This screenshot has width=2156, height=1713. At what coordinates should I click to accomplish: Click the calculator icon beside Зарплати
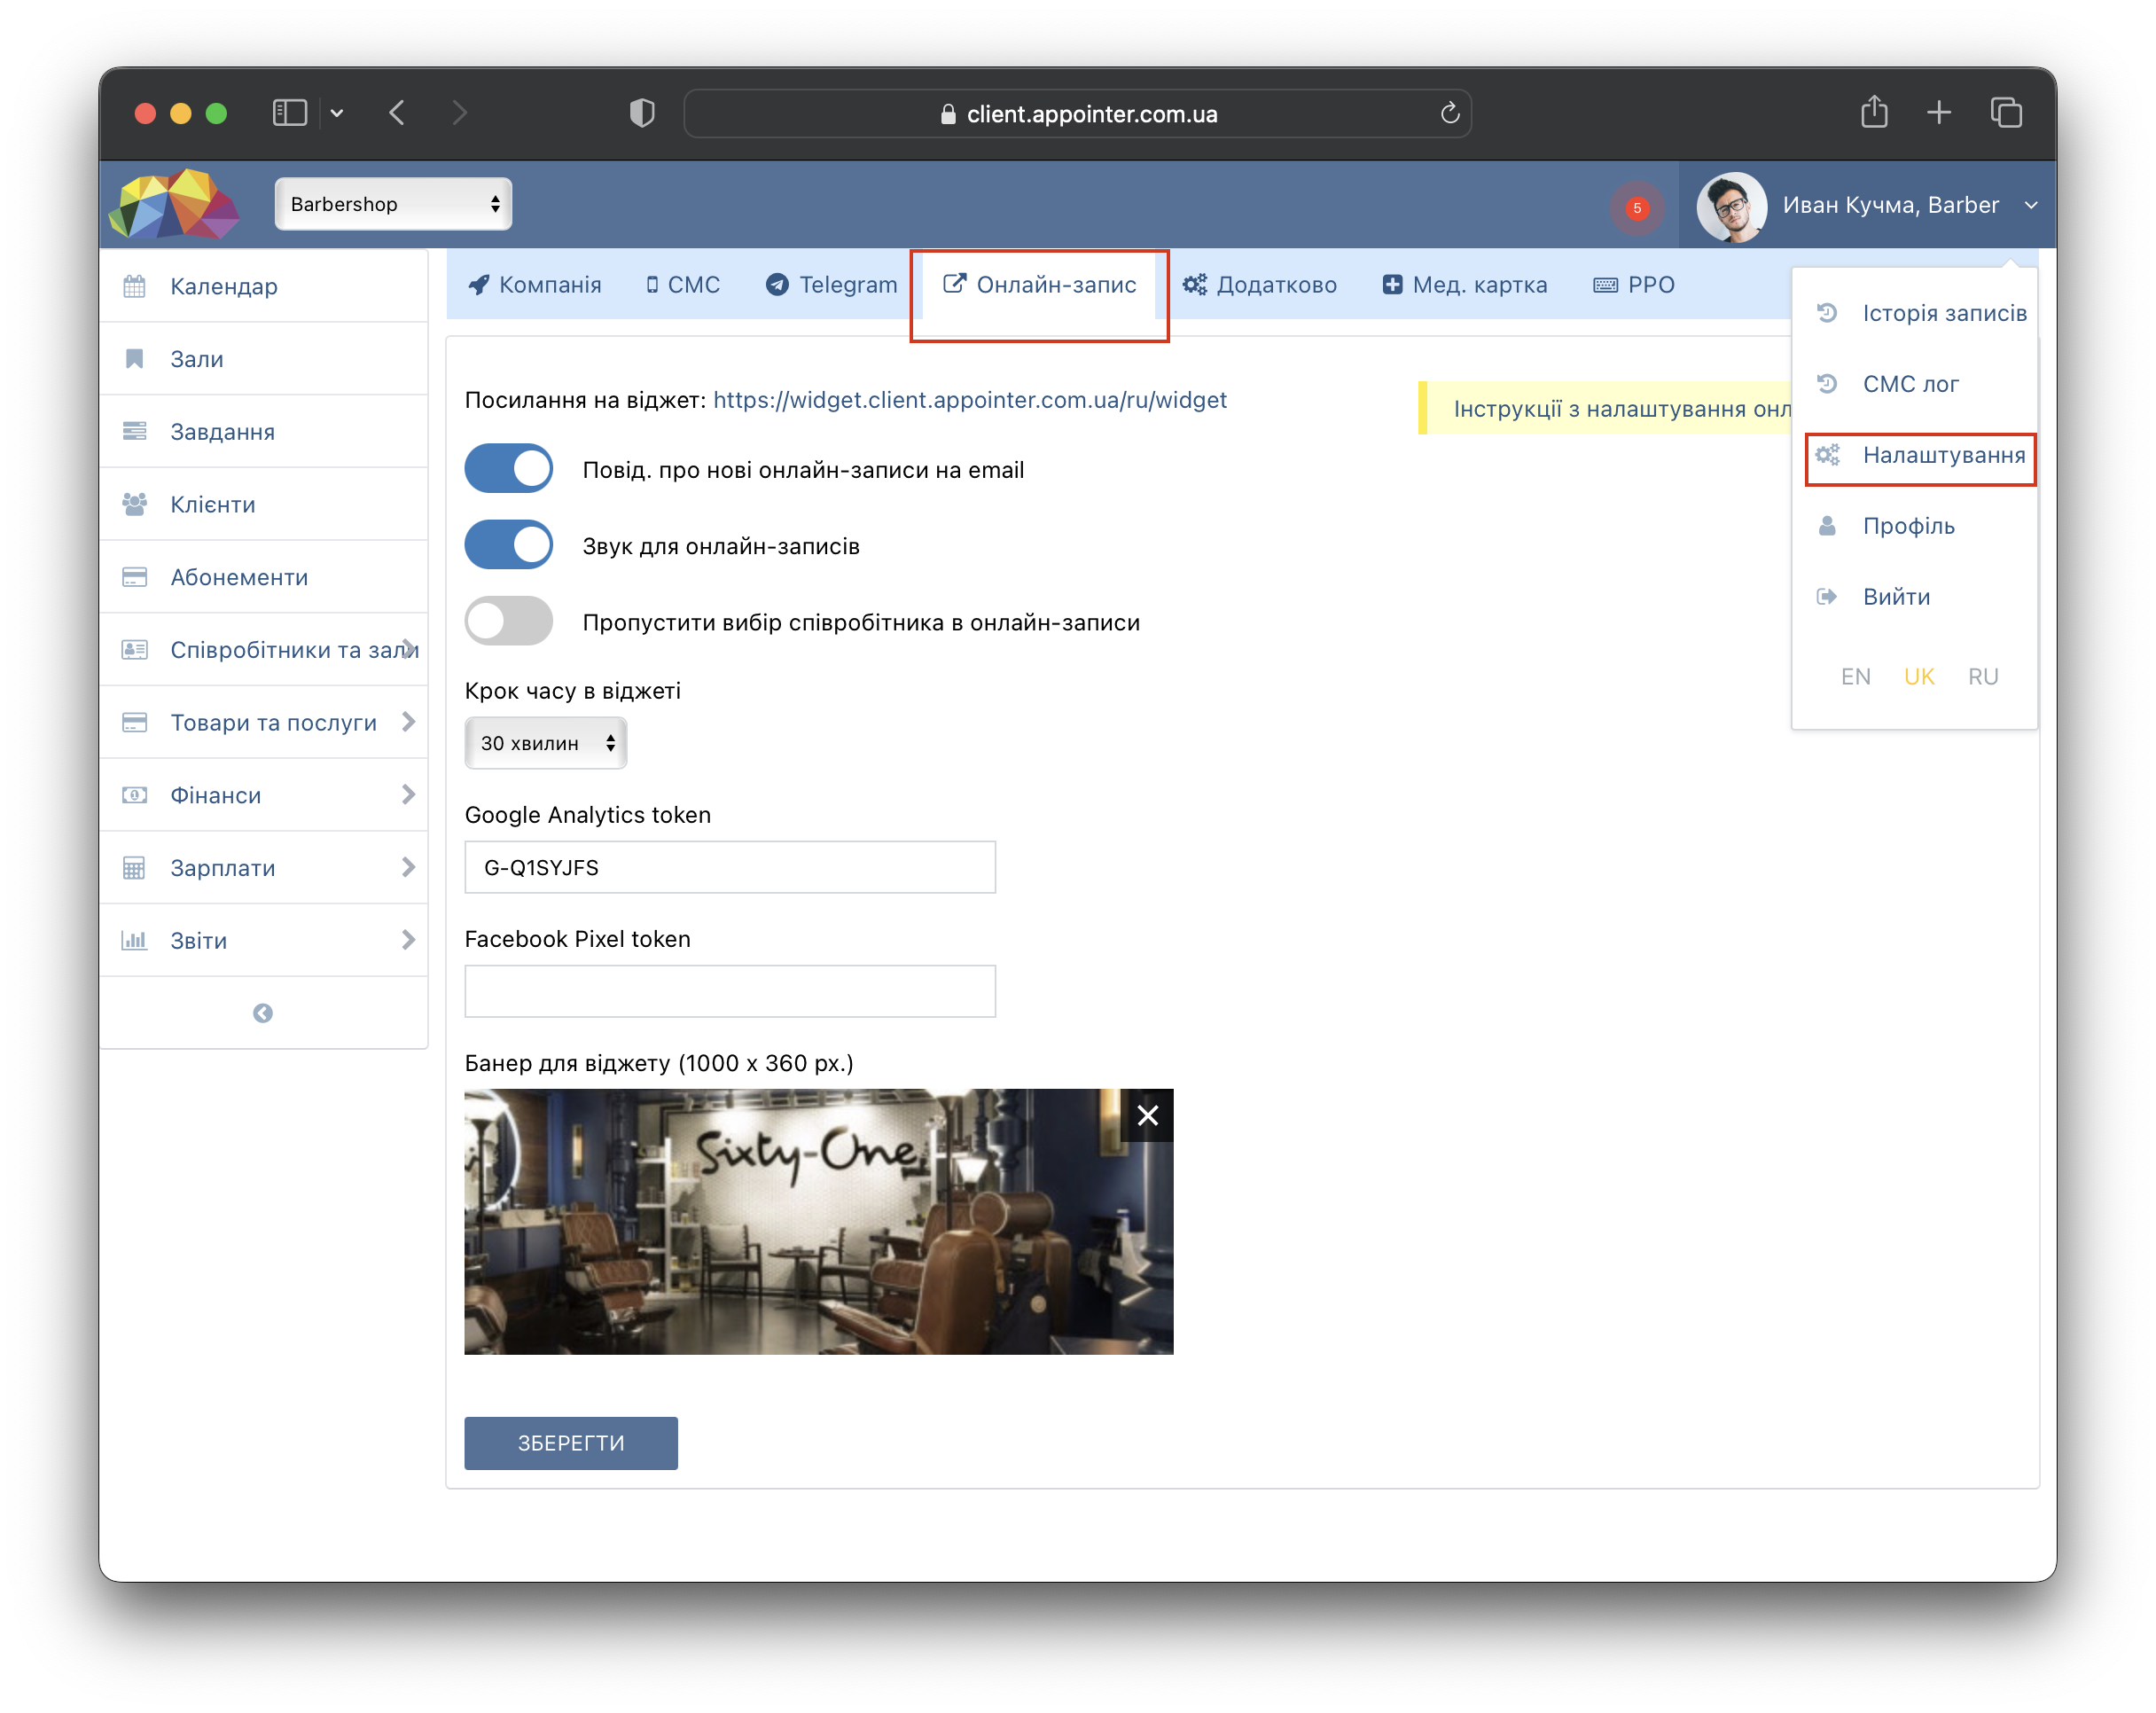[134, 868]
